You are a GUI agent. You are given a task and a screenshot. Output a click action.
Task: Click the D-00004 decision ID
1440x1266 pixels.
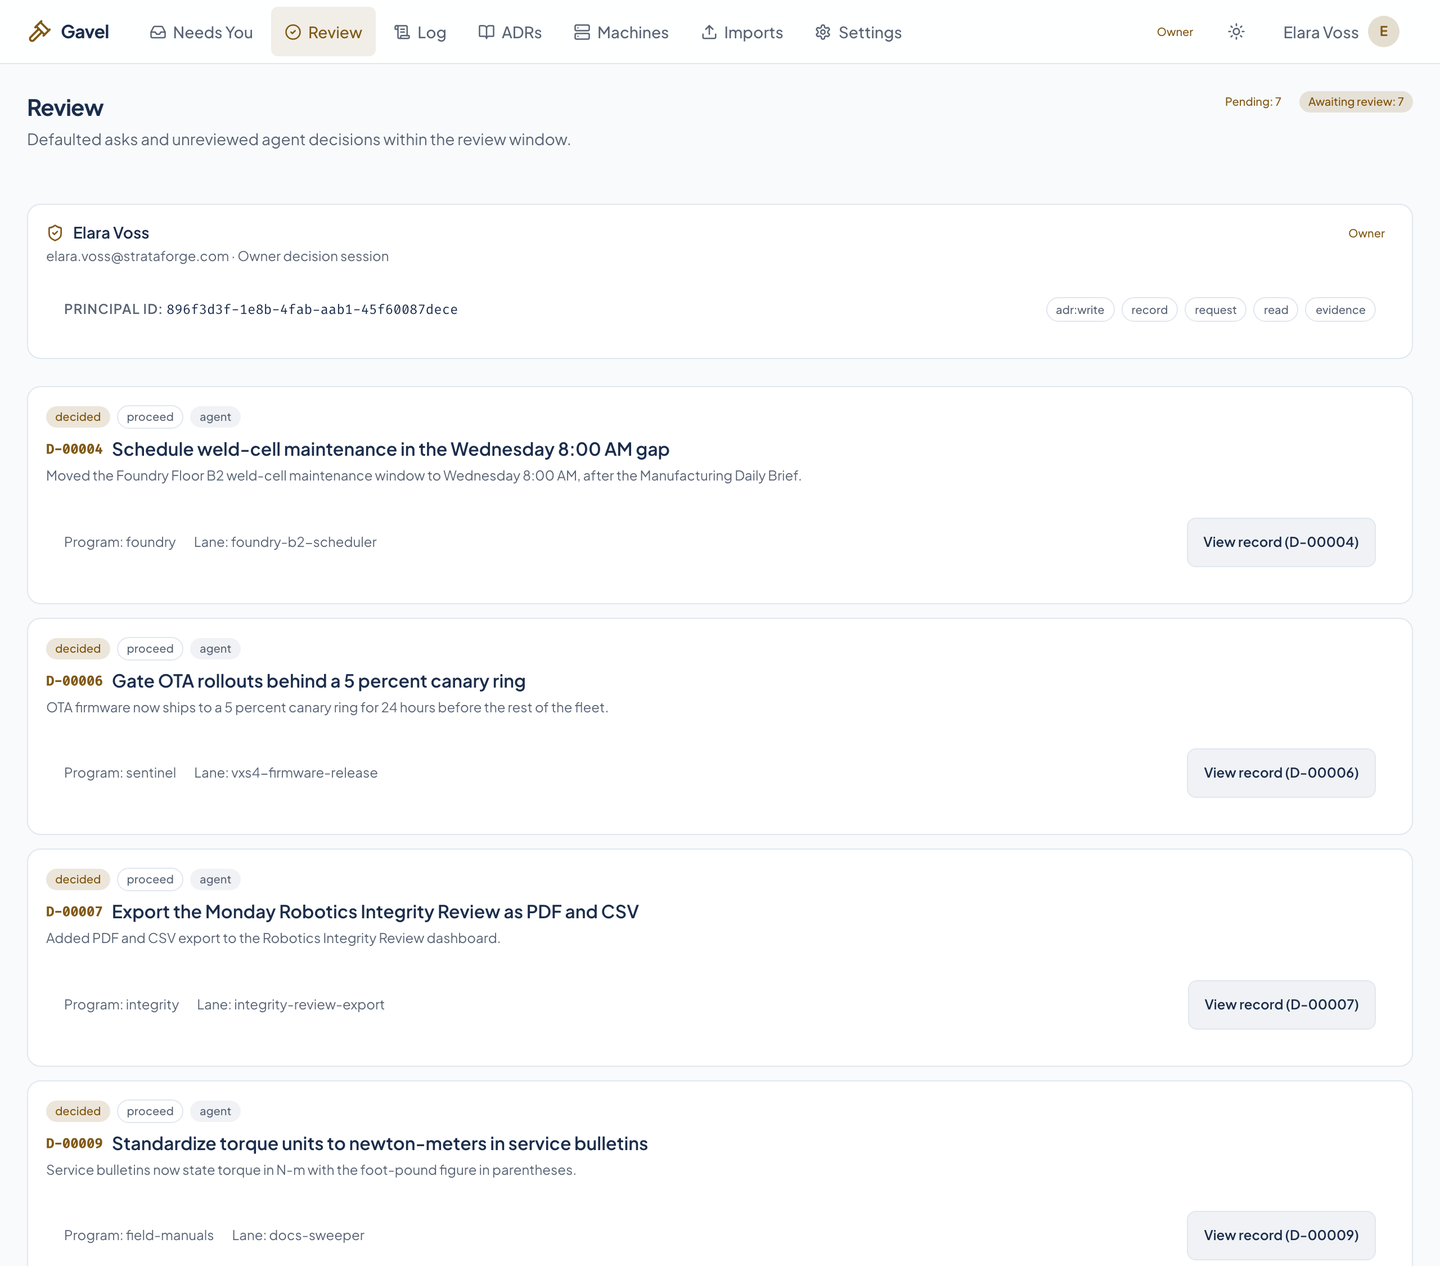pyautogui.click(x=74, y=450)
